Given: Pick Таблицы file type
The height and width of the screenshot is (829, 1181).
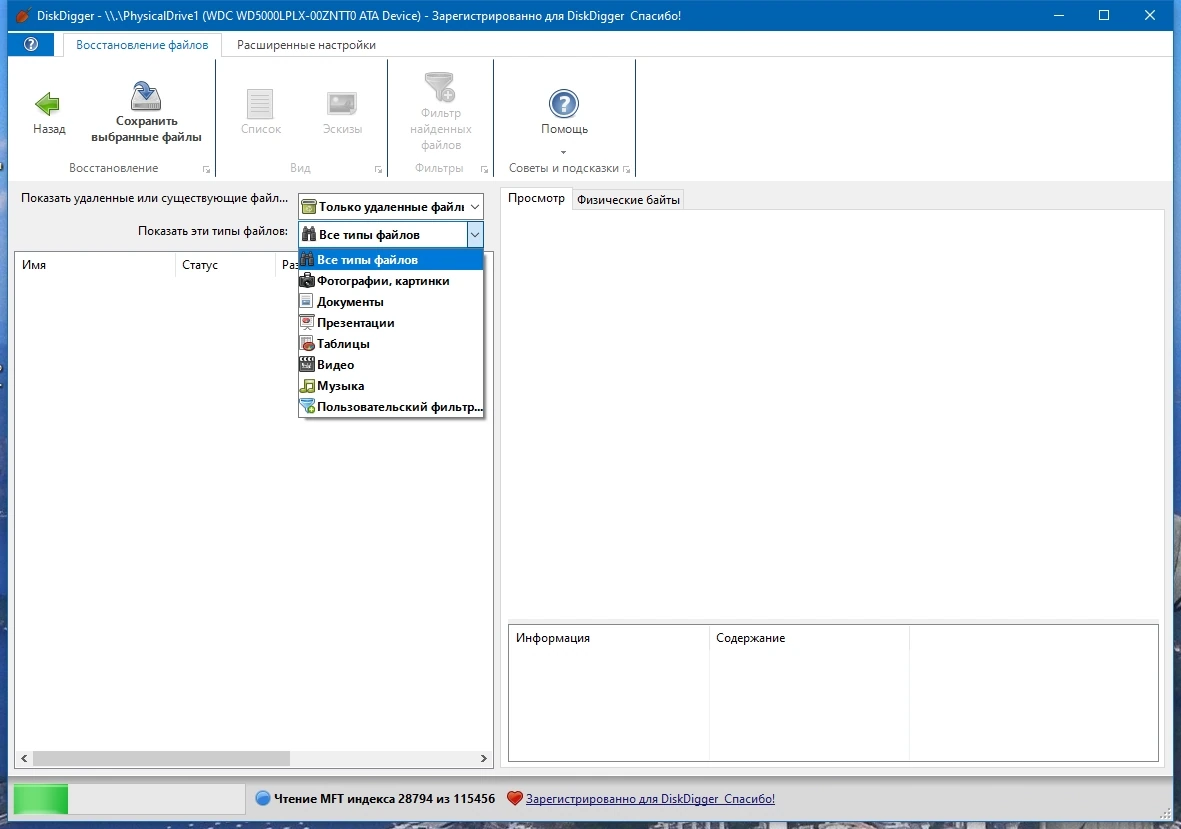Looking at the screenshot, I should coord(391,344).
